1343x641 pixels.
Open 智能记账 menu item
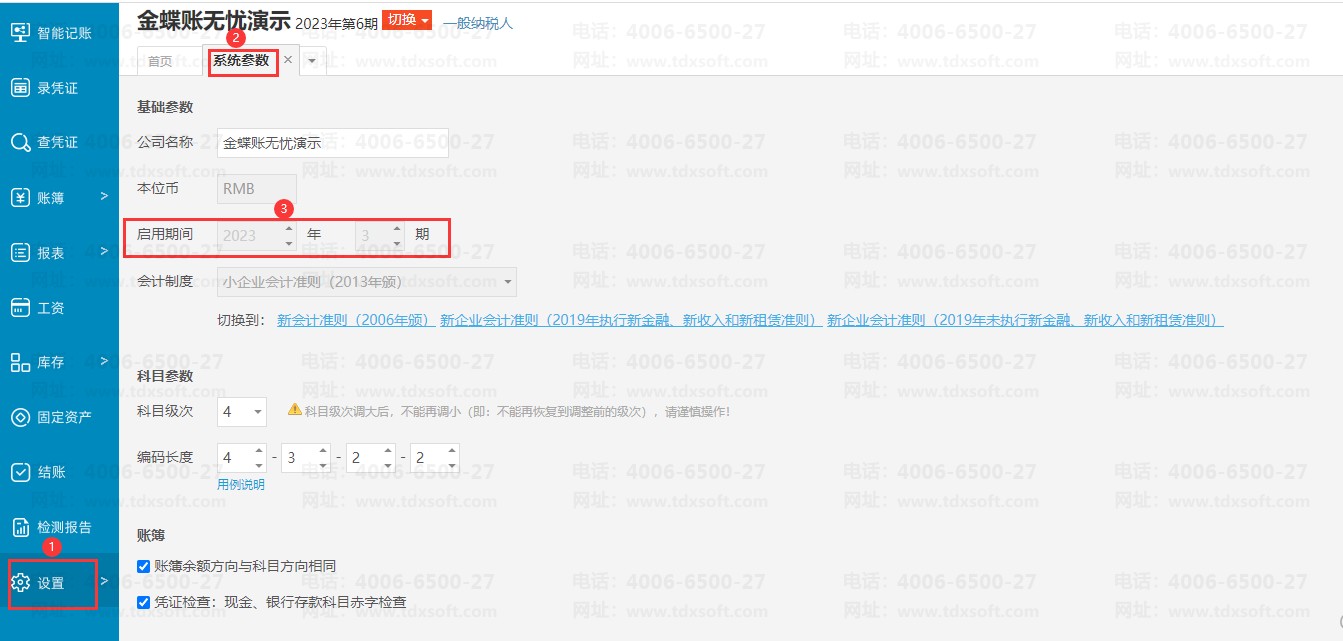pyautogui.click(x=64, y=33)
